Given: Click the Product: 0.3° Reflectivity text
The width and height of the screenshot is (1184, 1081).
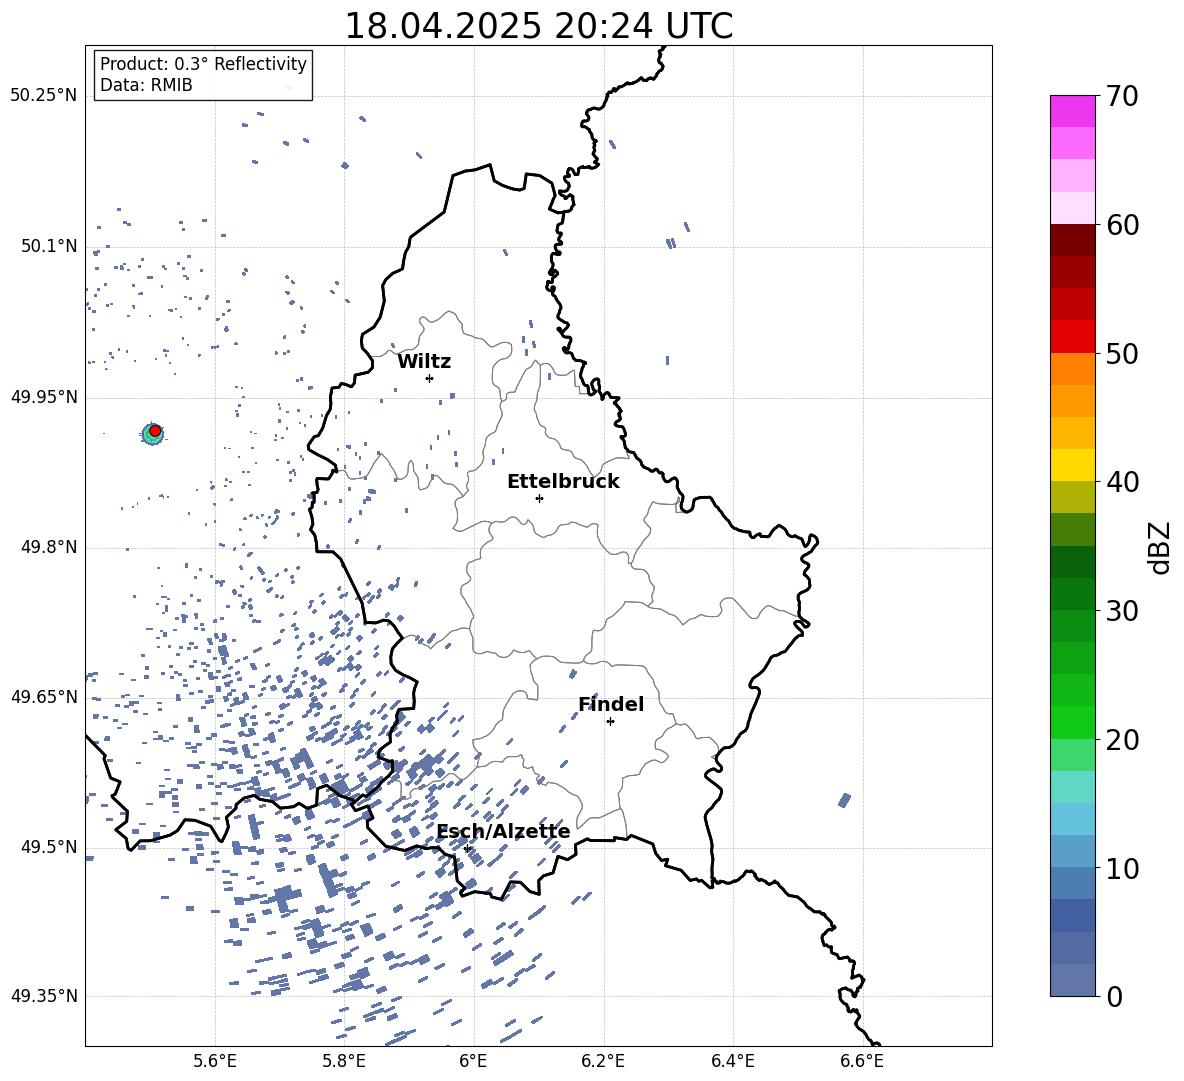Looking at the screenshot, I should point(203,64).
